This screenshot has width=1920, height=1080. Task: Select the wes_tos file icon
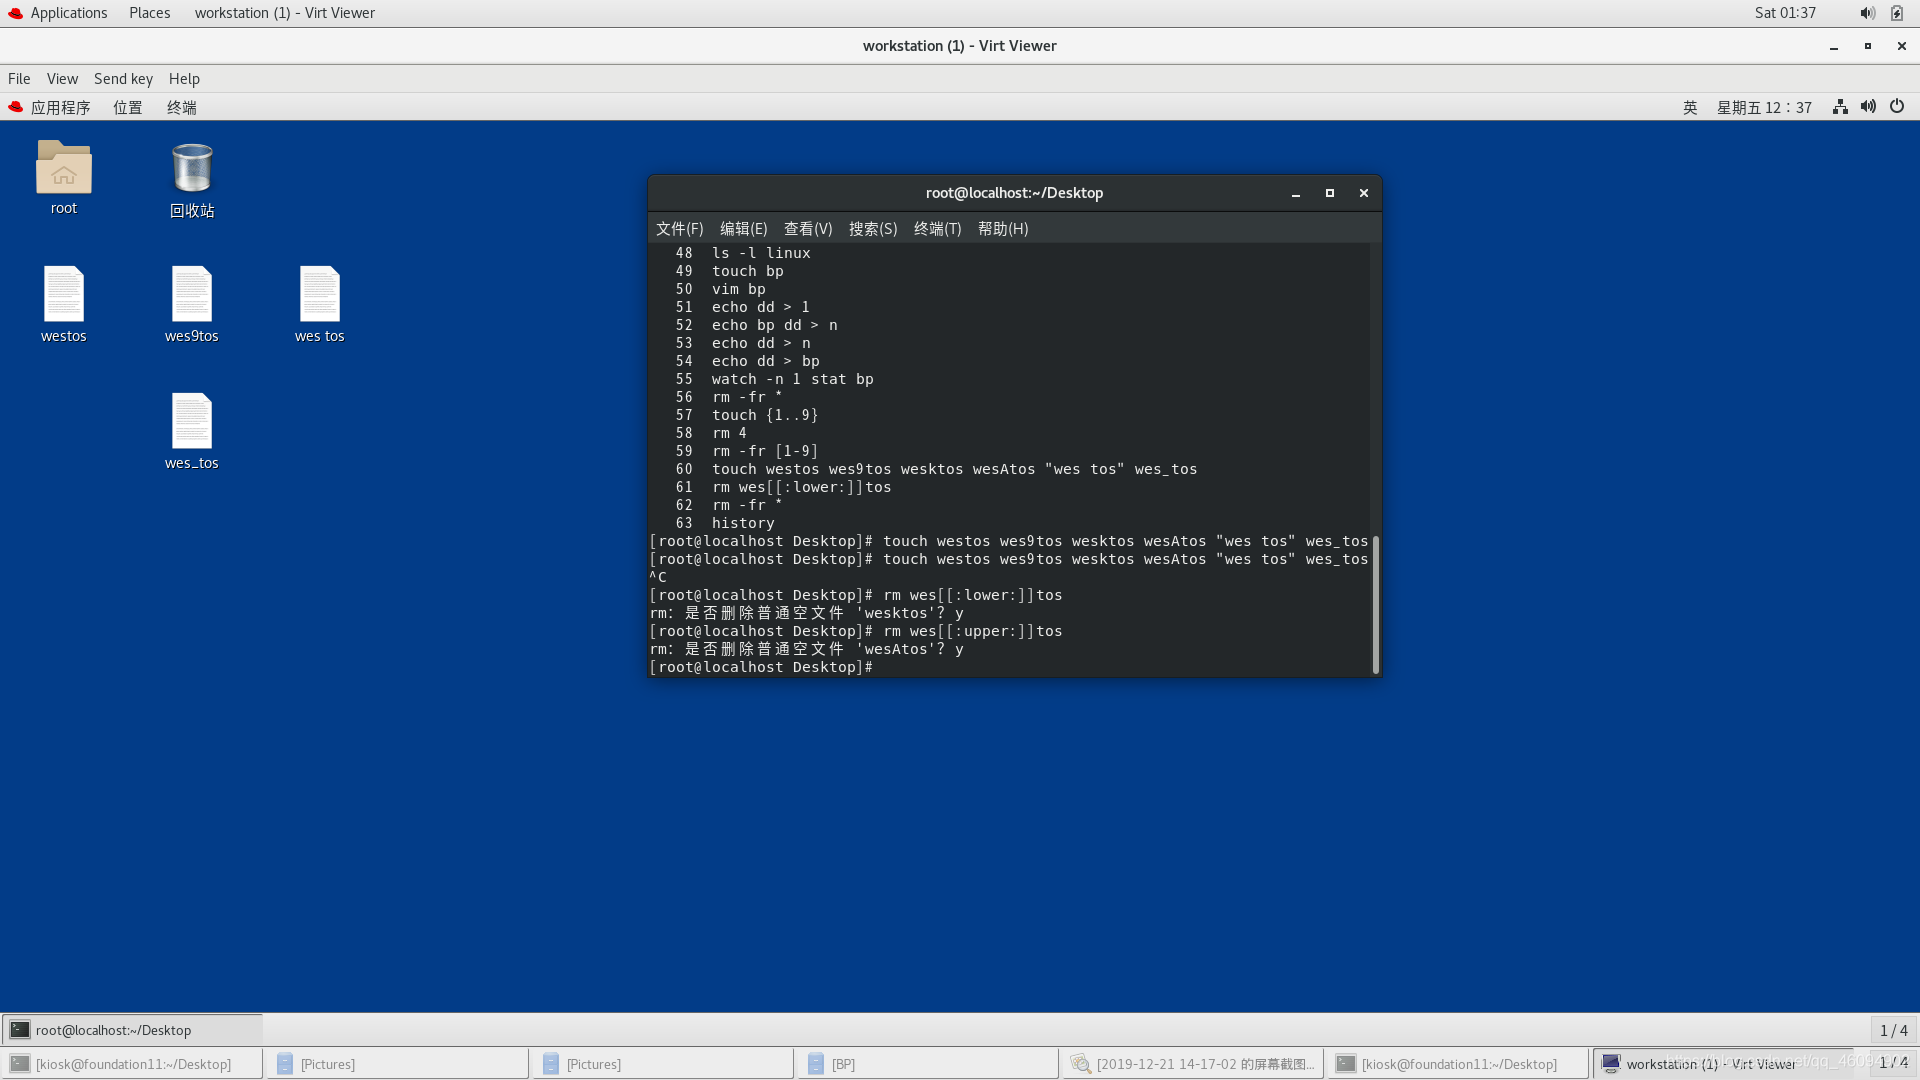coord(192,422)
